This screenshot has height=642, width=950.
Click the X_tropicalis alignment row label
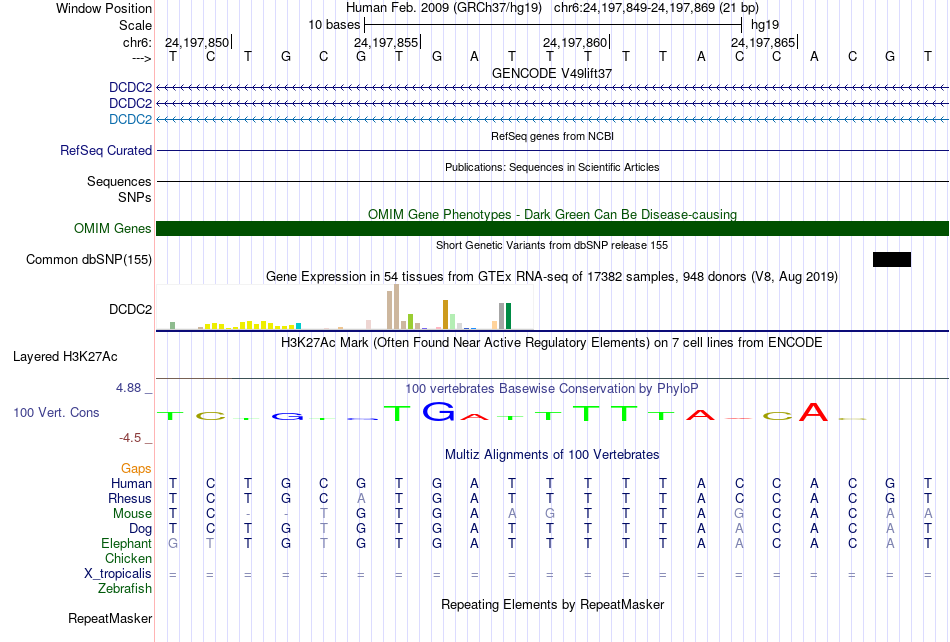[x=118, y=574]
